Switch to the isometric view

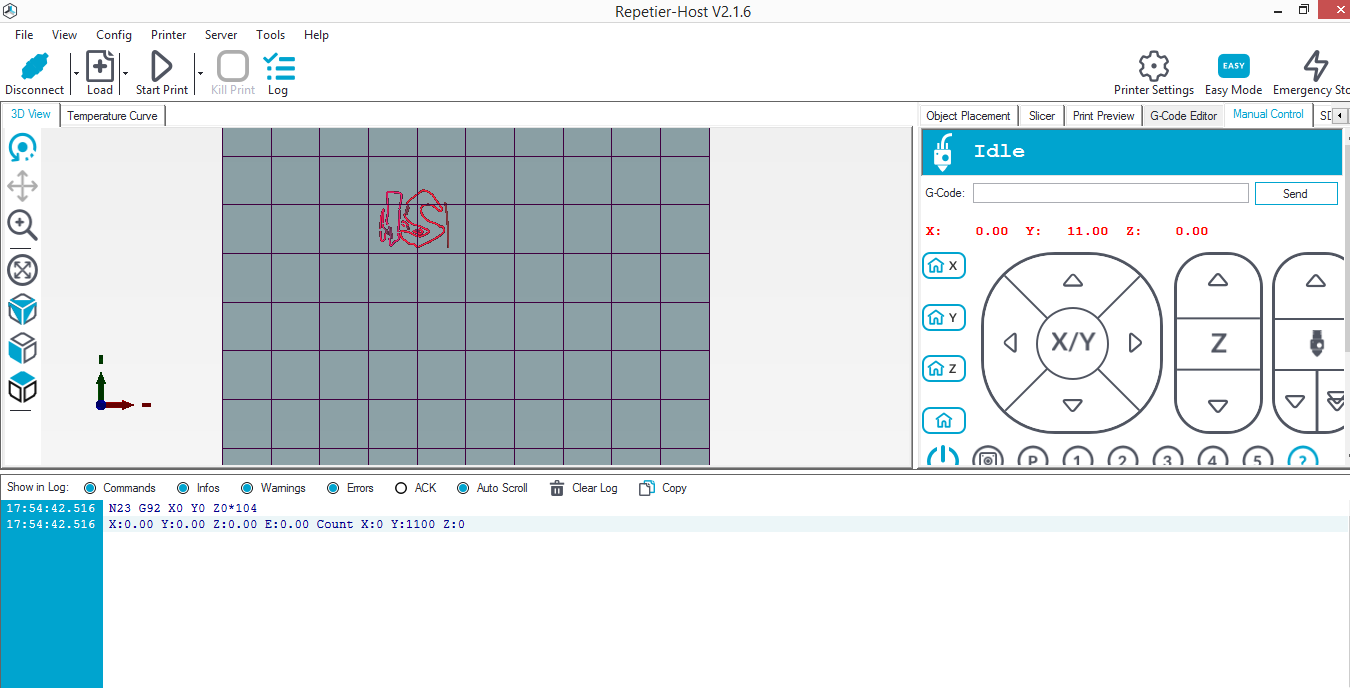(x=22, y=388)
